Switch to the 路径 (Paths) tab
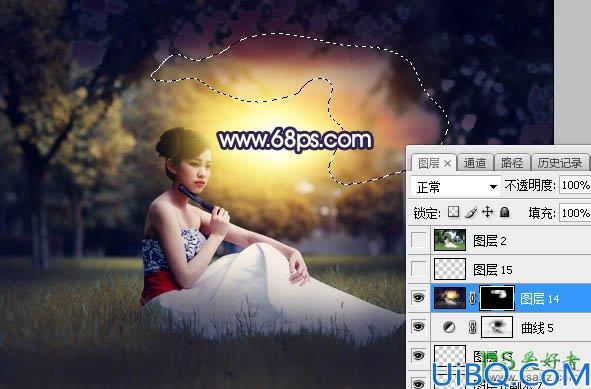 [512, 163]
